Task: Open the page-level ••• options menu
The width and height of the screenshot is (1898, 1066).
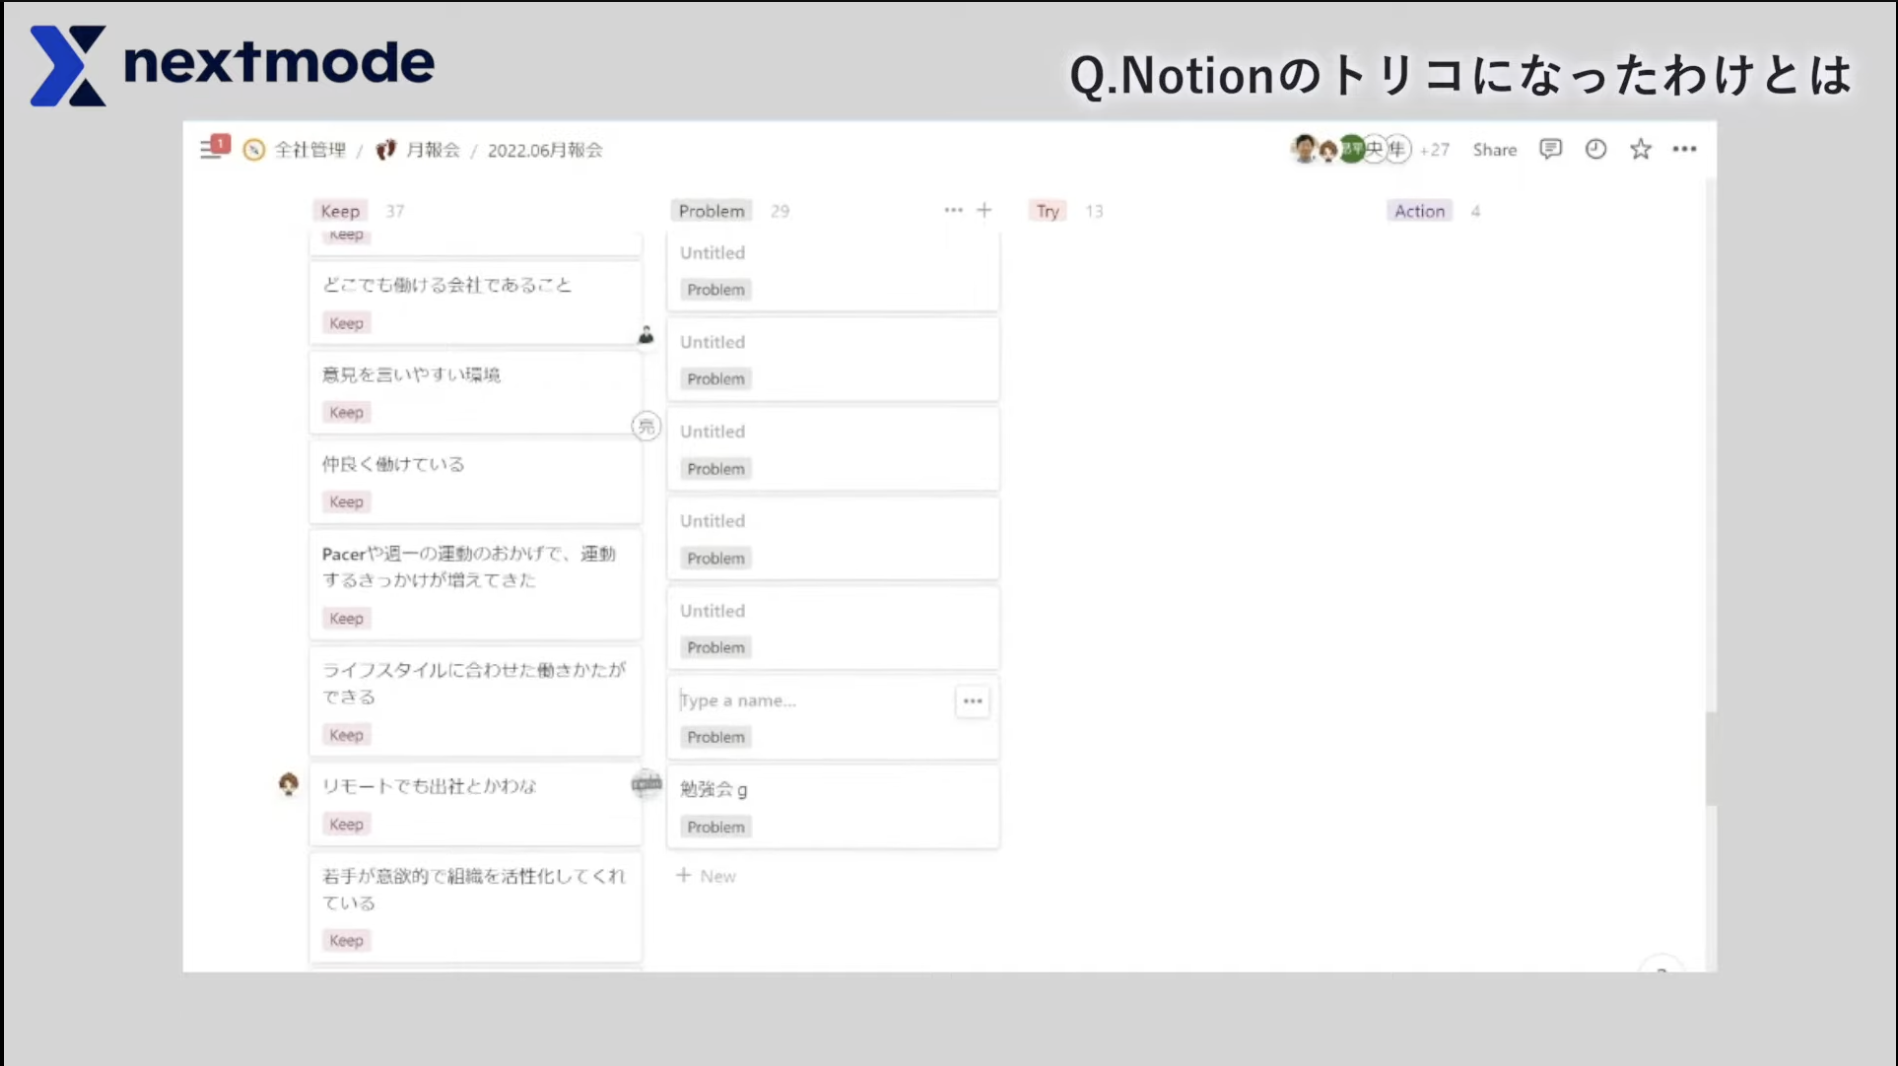Action: point(1686,149)
